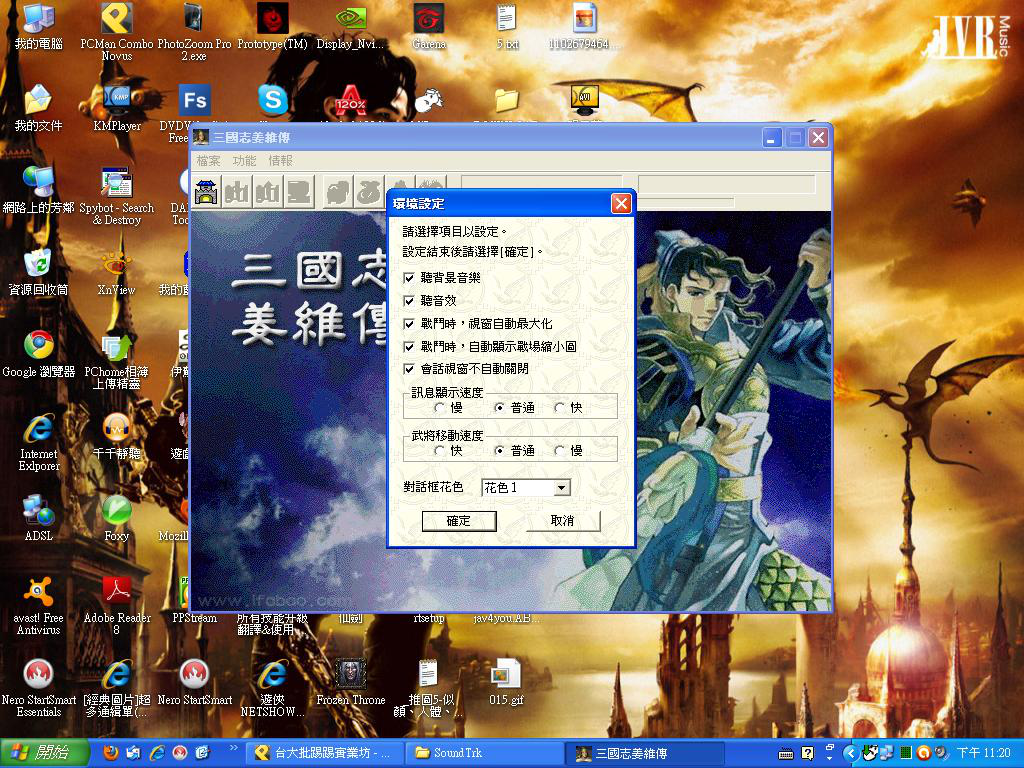The image size is (1024, 768).
Task: Toggle the 聽音效 checkbox
Action: click(x=409, y=300)
